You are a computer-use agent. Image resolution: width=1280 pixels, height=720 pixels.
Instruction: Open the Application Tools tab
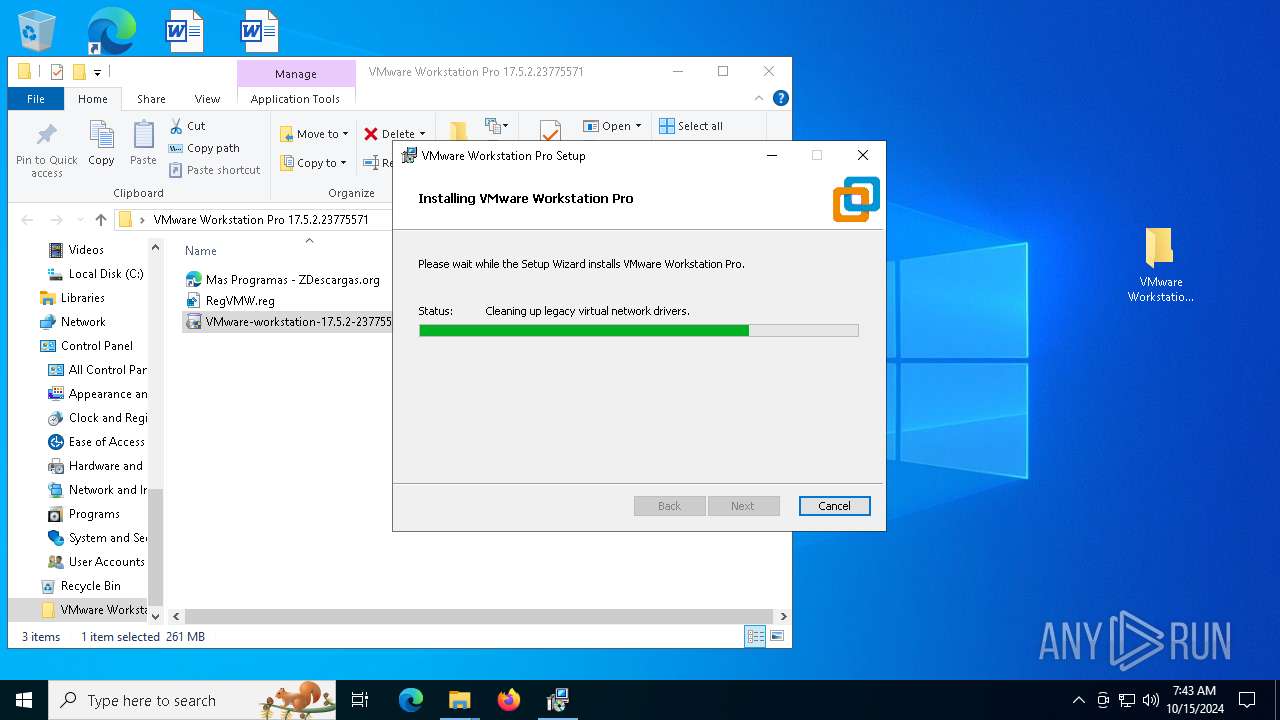(x=295, y=99)
